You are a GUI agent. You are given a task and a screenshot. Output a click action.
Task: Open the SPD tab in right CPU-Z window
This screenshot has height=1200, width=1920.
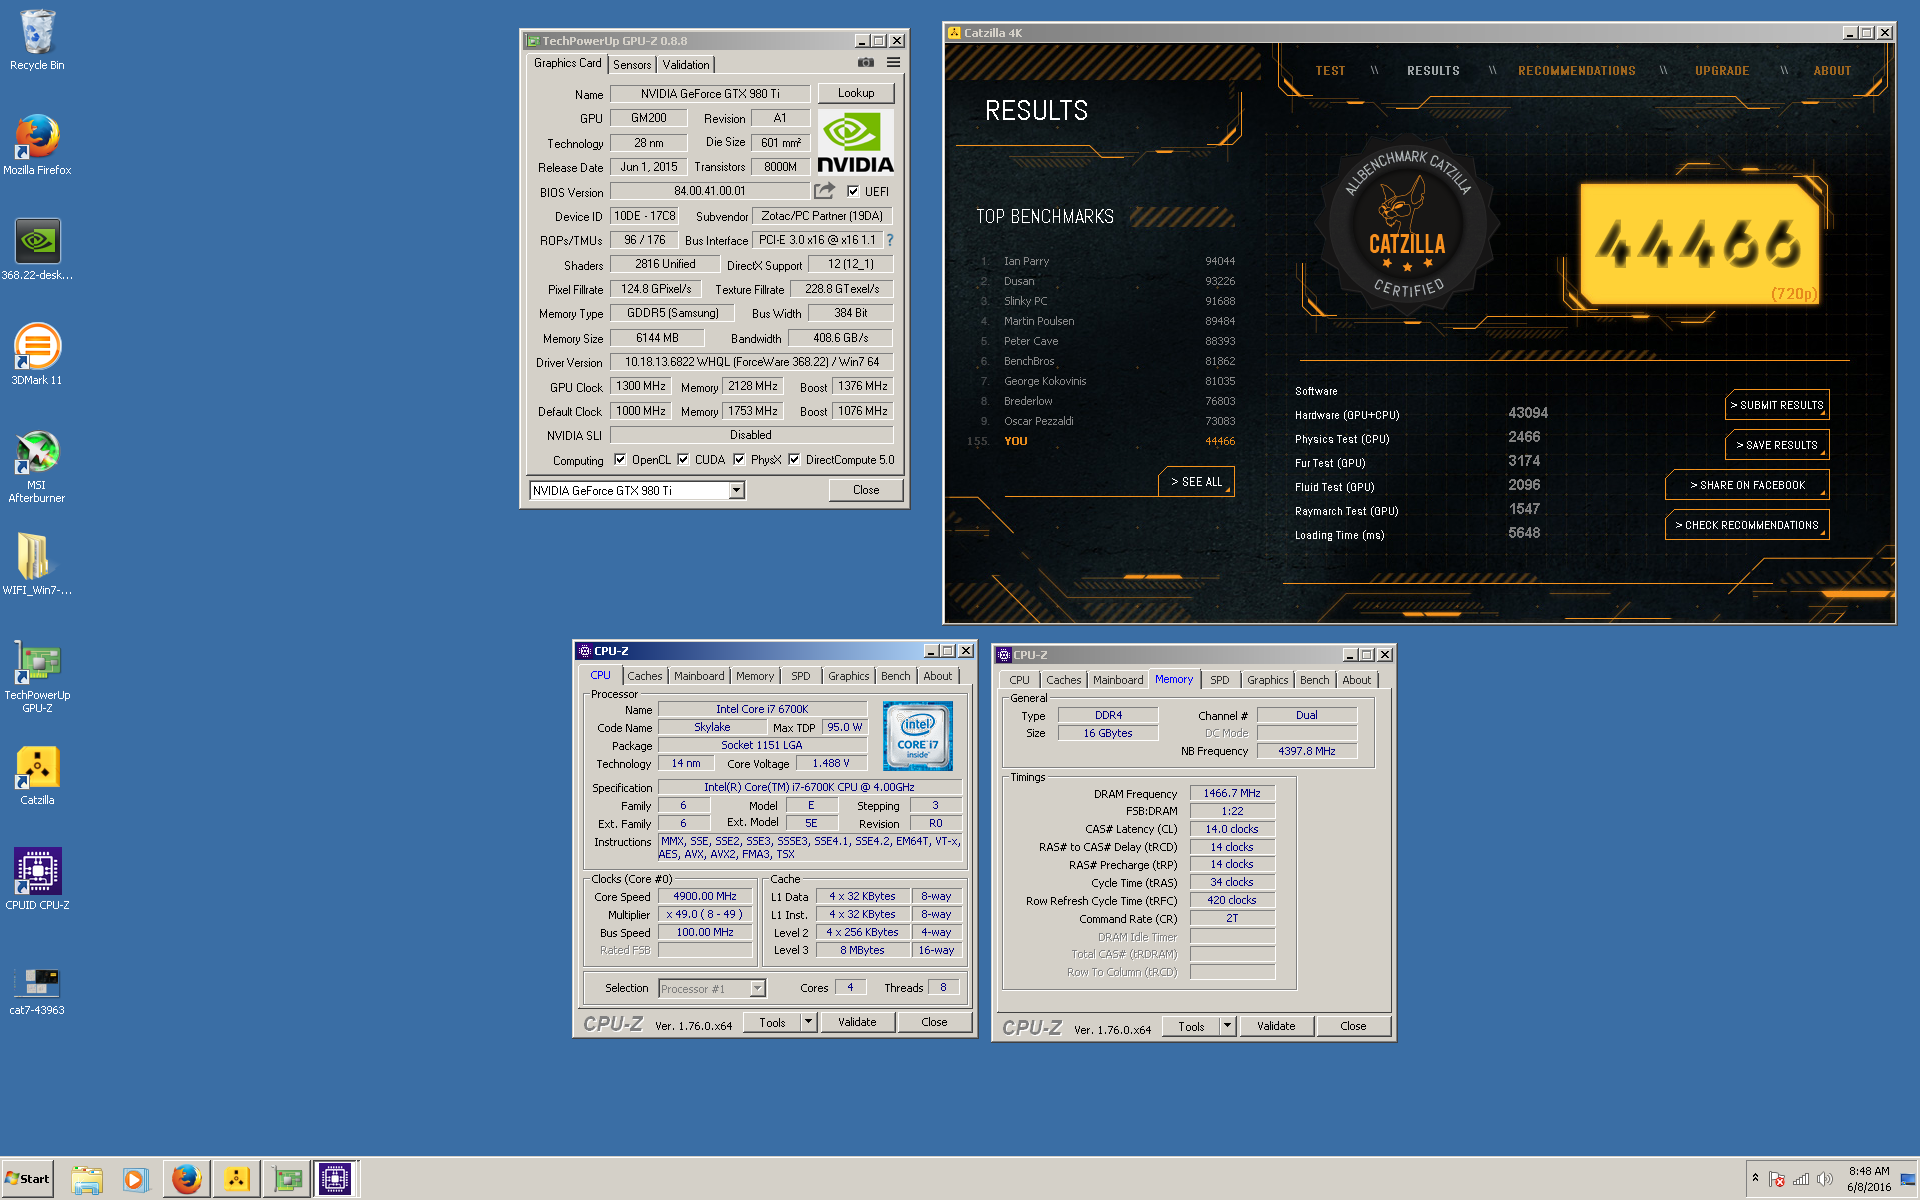coord(1220,680)
